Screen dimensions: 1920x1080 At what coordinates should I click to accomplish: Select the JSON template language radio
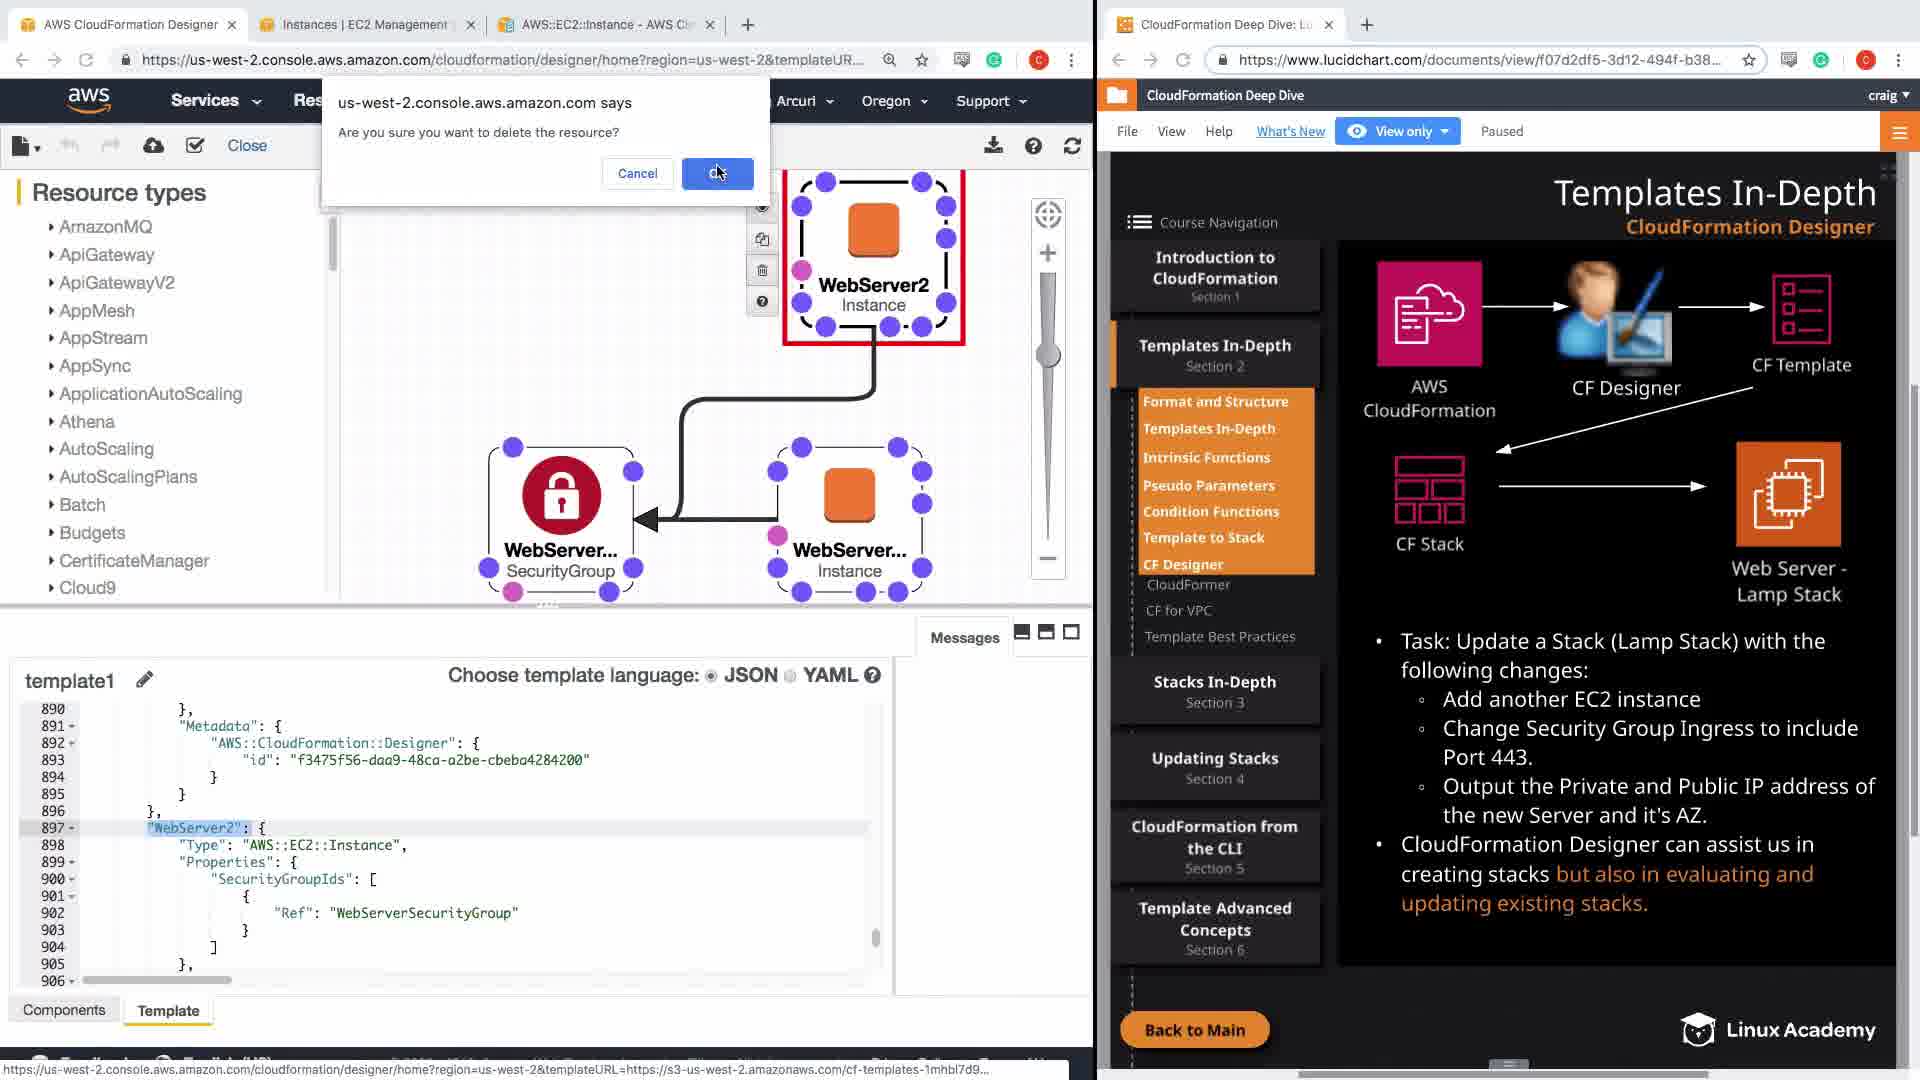(x=711, y=676)
